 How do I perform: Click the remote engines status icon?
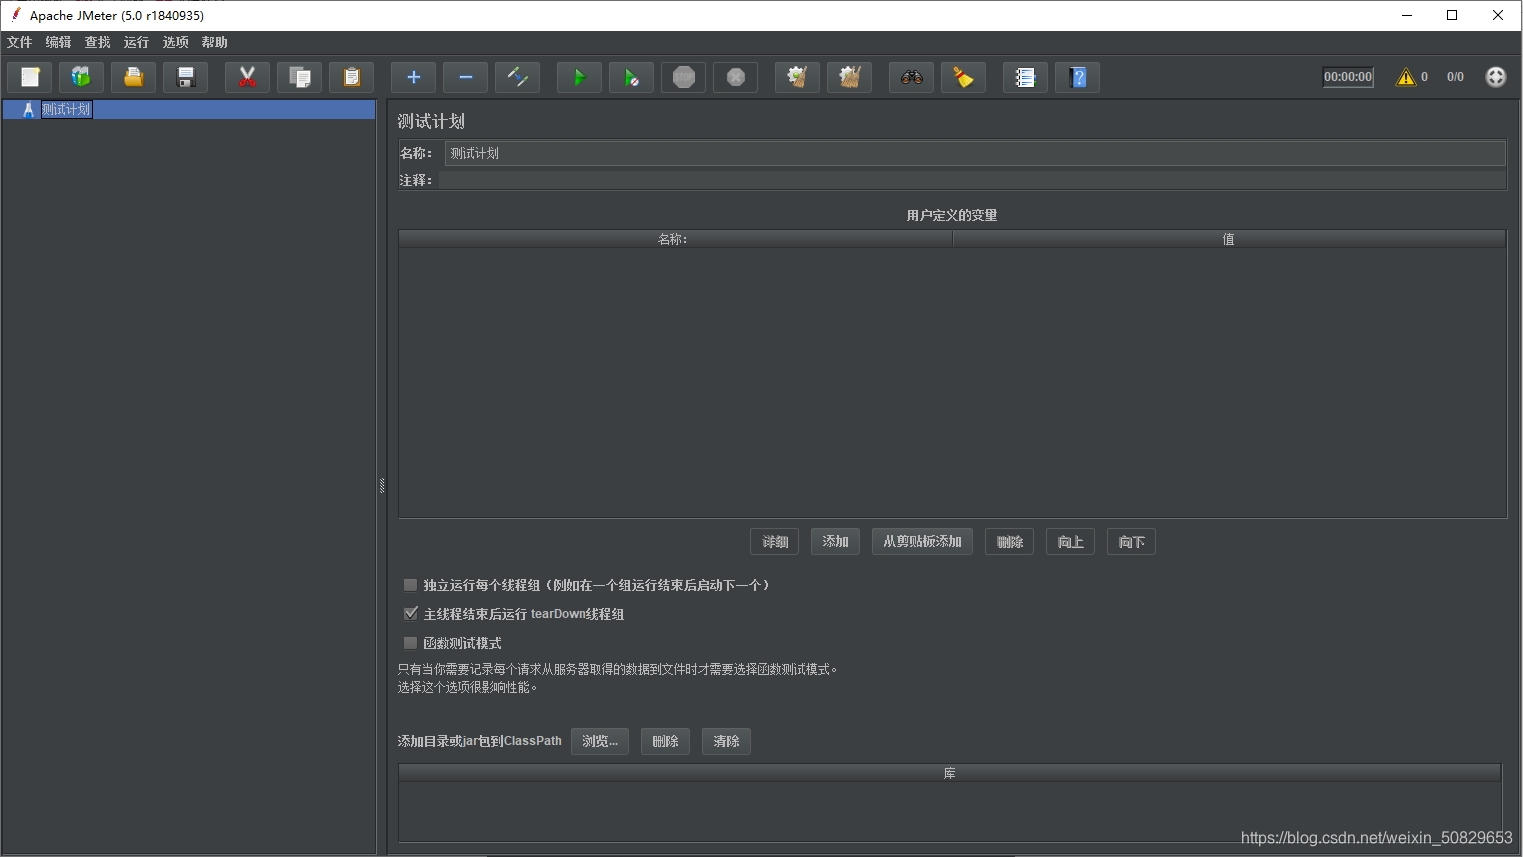(1495, 77)
